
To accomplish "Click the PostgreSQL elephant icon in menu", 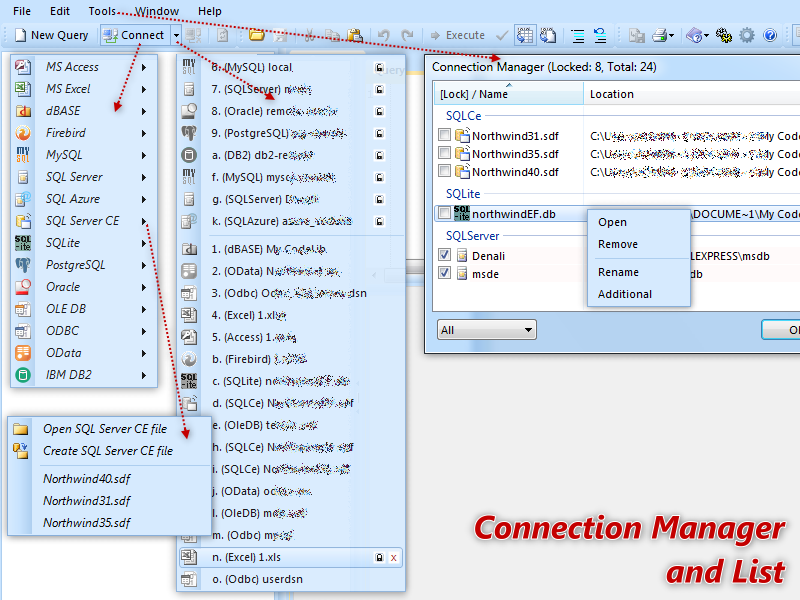I will click(23, 265).
